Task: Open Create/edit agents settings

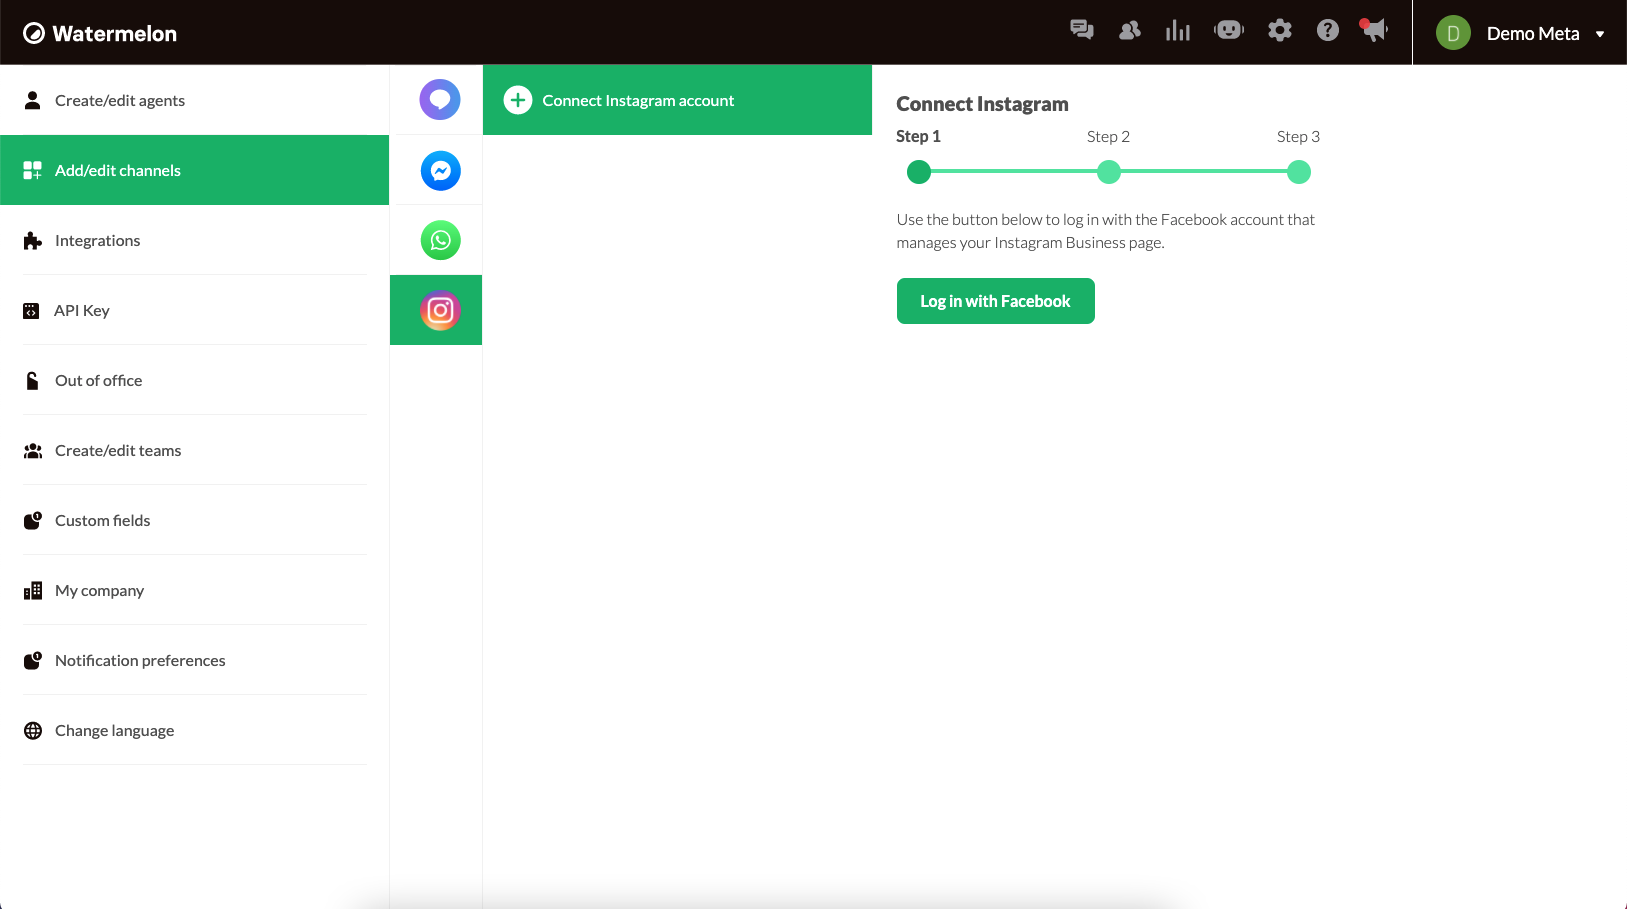Action: pos(195,100)
